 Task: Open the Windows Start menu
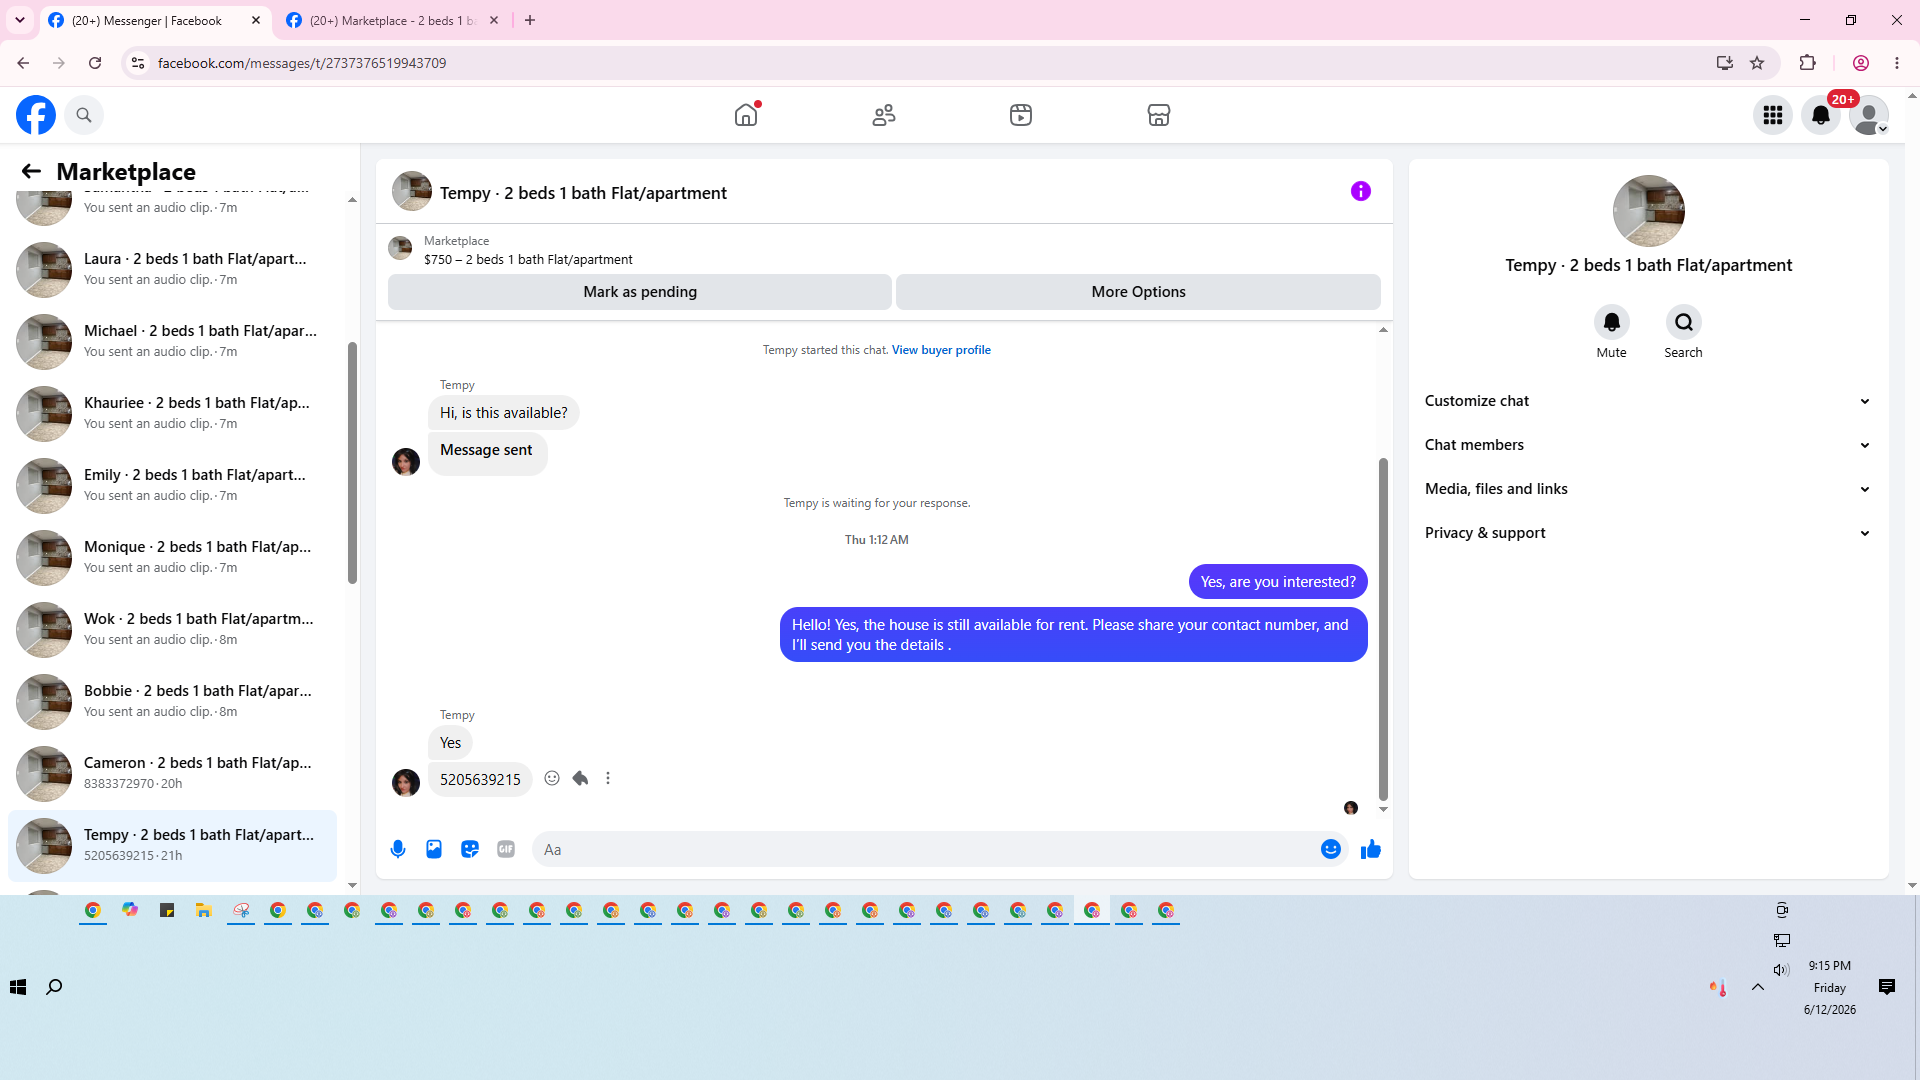tap(18, 987)
